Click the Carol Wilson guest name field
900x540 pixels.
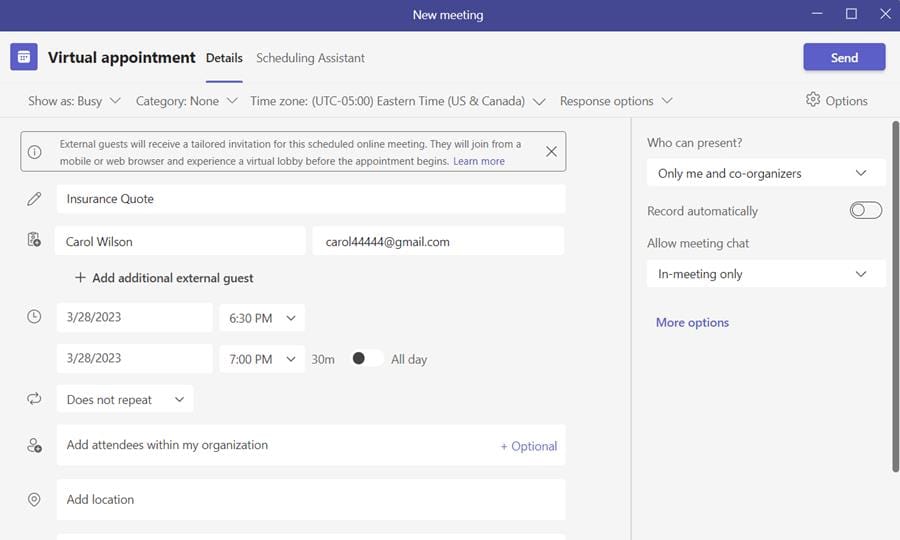pyautogui.click(x=180, y=241)
